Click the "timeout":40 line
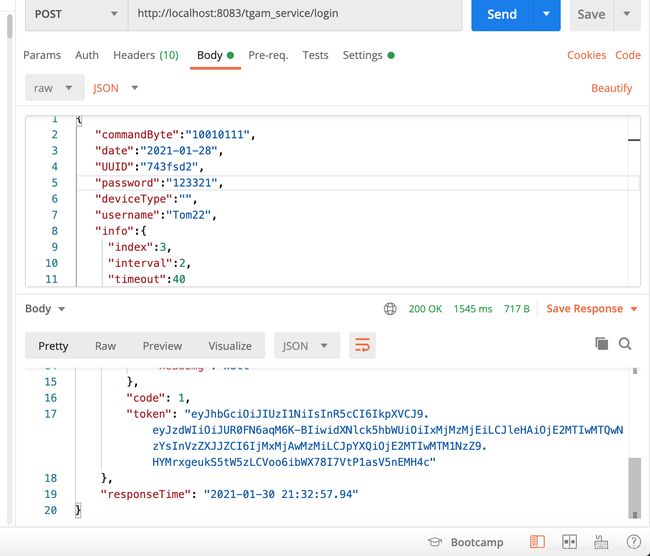The image size is (650, 556). pos(146,279)
